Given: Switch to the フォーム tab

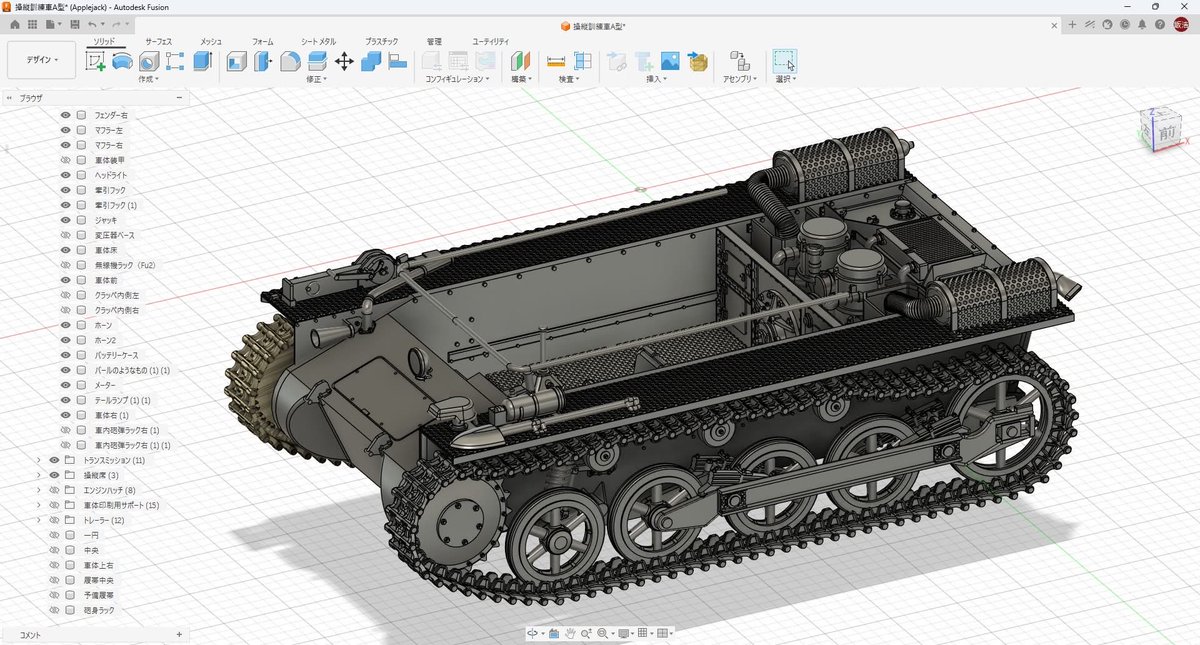Looking at the screenshot, I should [263, 42].
